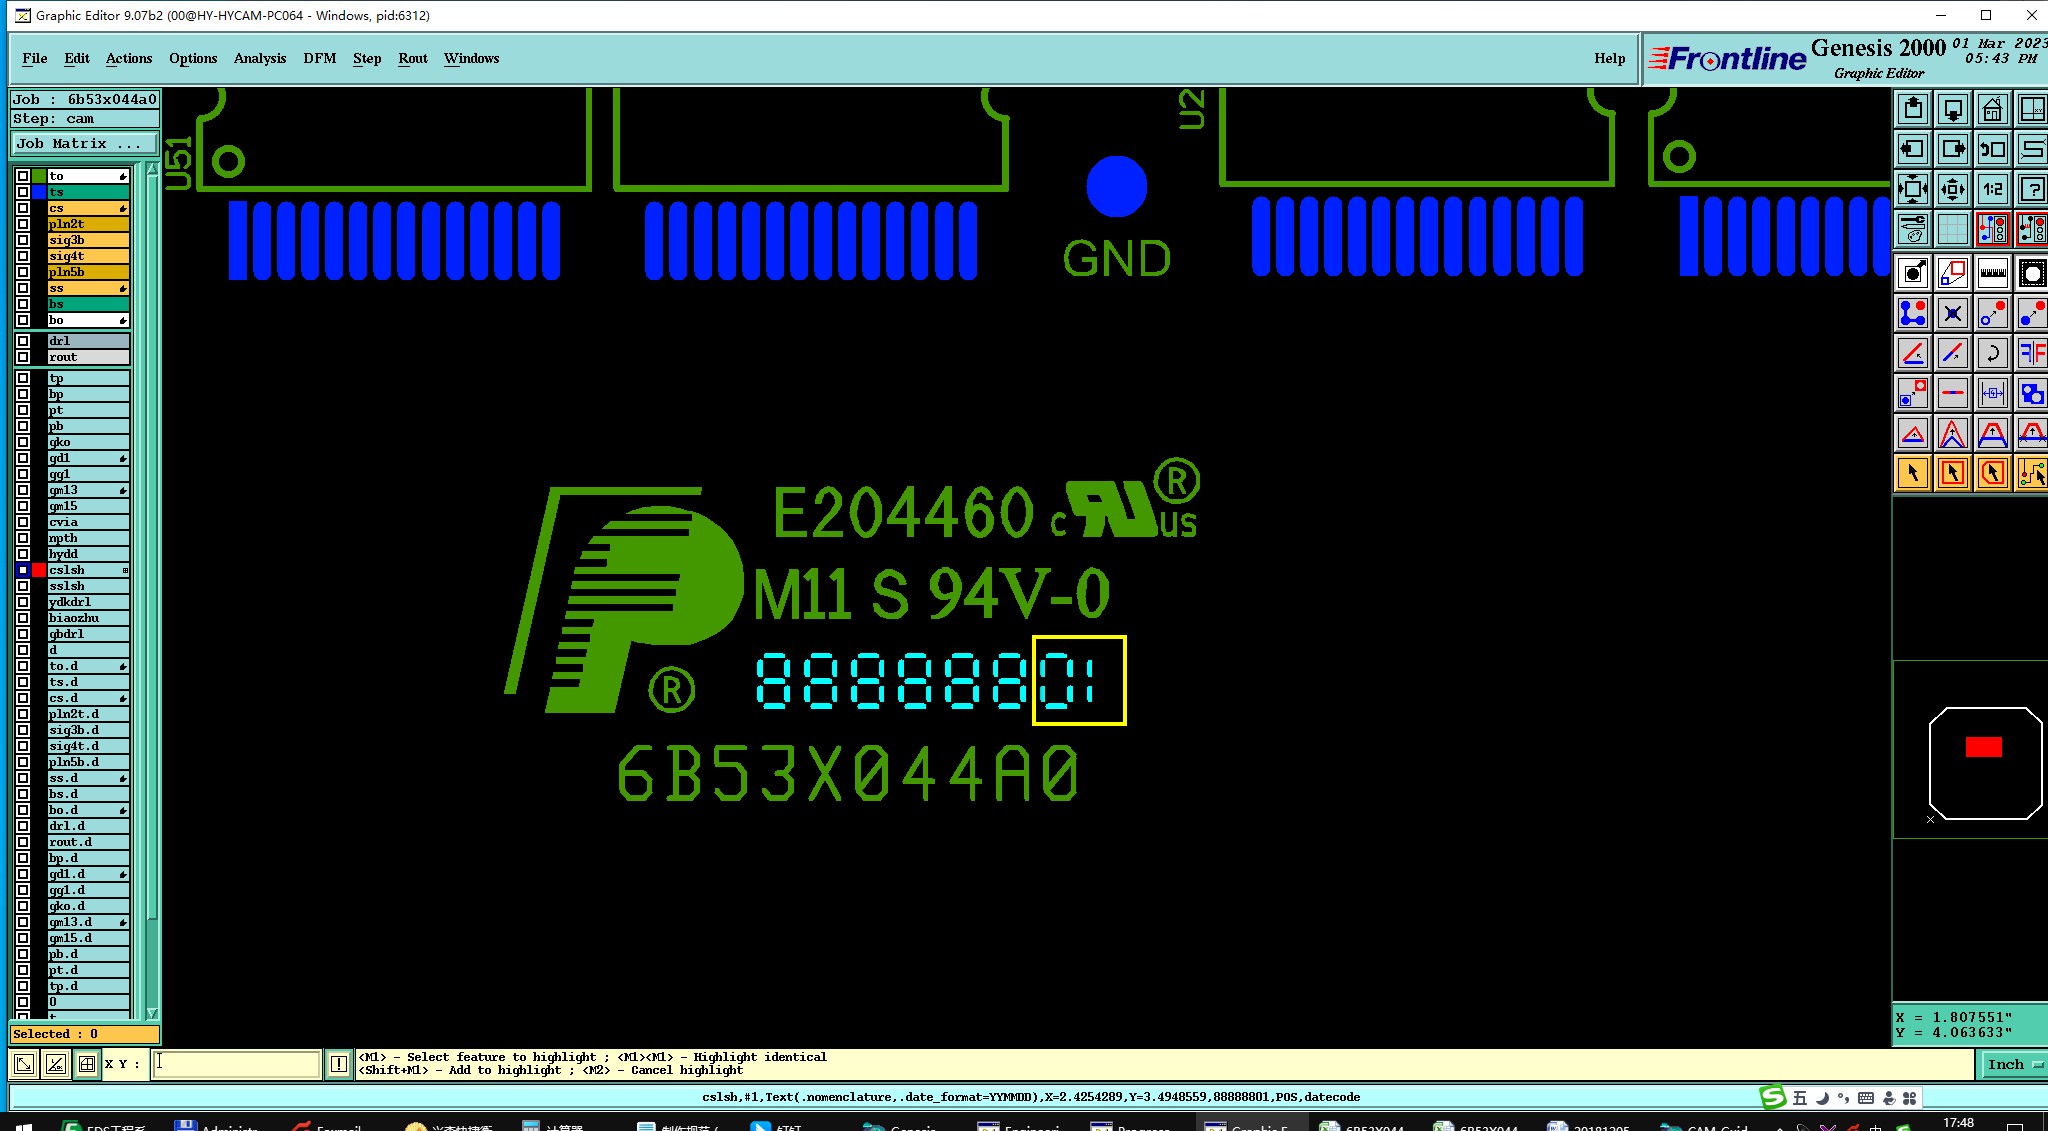Image resolution: width=2048 pixels, height=1131 pixels.
Task: Select the zoom area rectangle tool
Action: [x=1952, y=273]
